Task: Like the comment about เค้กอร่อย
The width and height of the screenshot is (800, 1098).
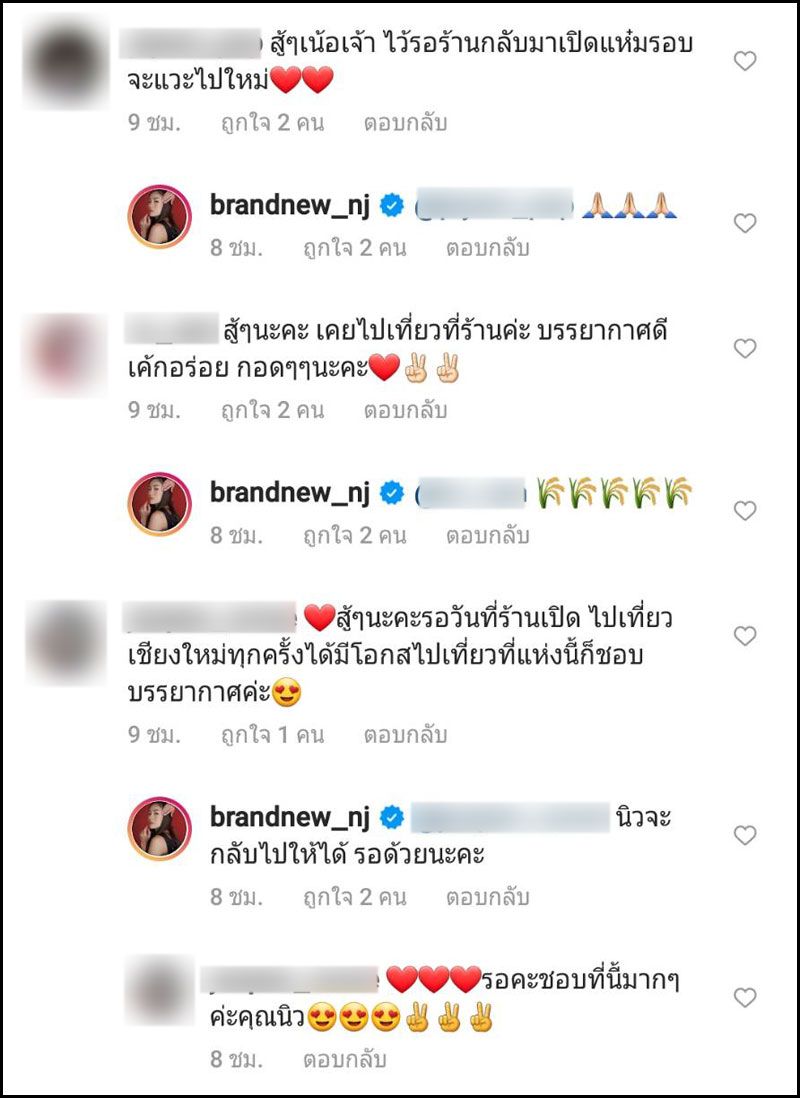Action: click(745, 348)
